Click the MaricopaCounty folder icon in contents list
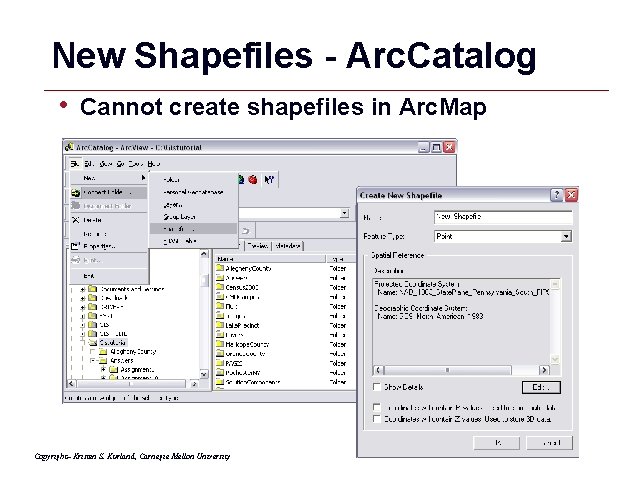 (x=220, y=344)
